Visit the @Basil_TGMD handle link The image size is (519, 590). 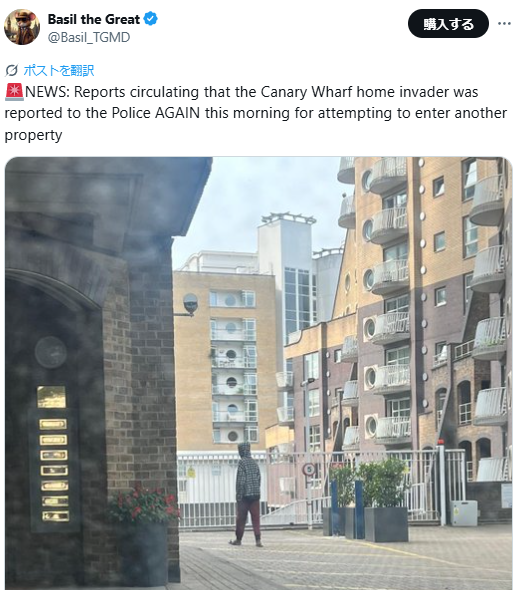(89, 37)
